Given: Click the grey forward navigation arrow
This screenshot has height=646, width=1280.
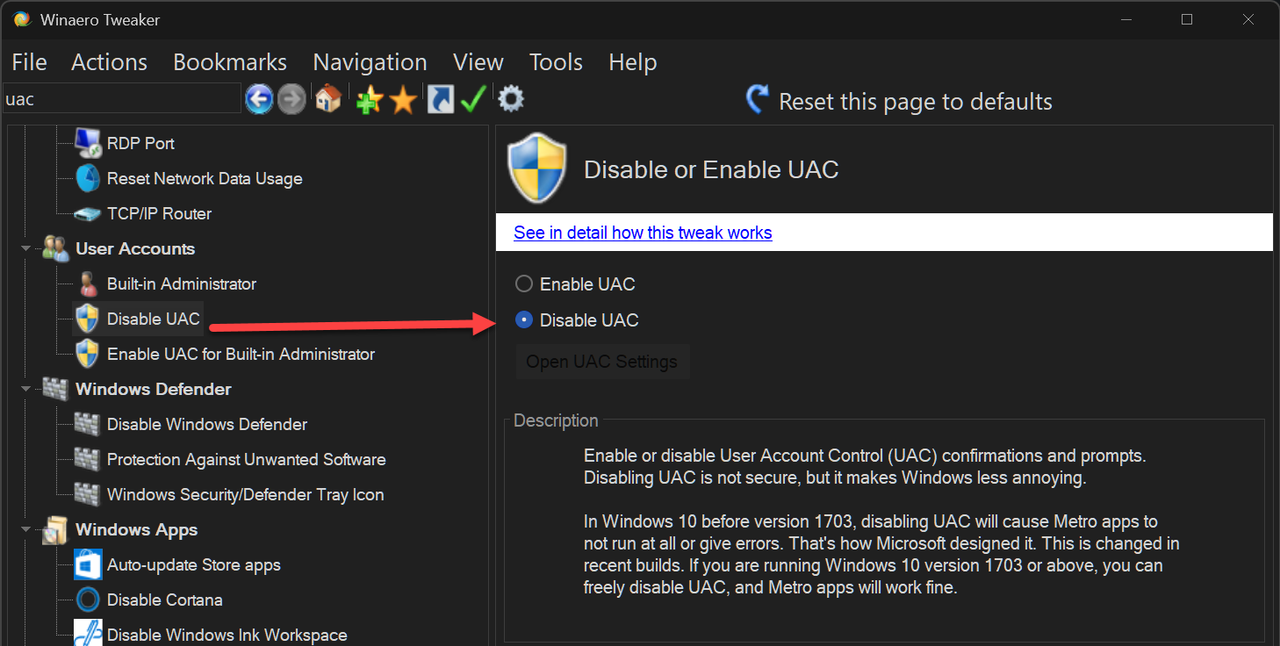Looking at the screenshot, I should (x=292, y=99).
